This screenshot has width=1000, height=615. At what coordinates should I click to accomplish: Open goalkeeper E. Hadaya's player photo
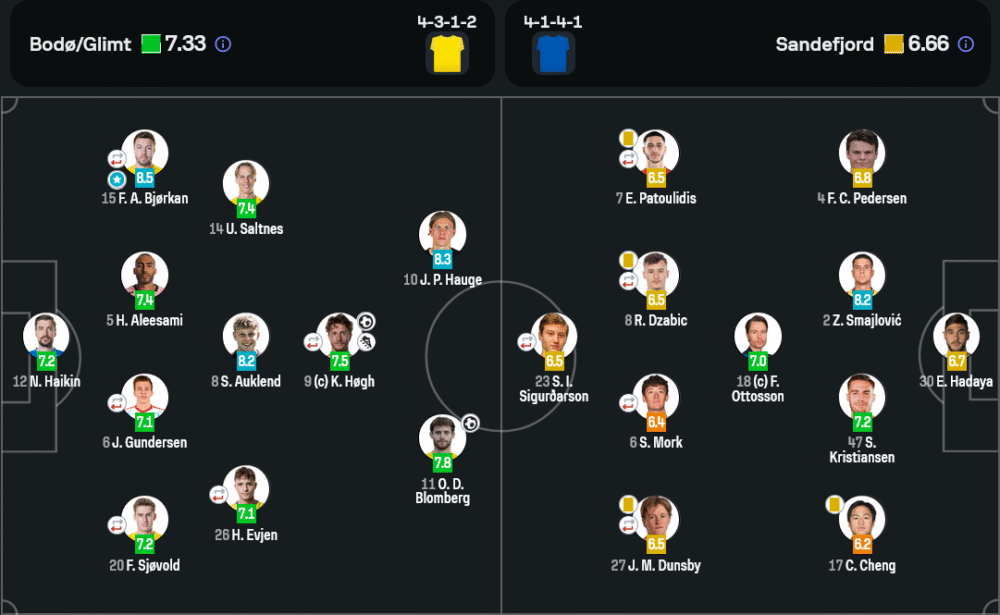click(x=955, y=336)
